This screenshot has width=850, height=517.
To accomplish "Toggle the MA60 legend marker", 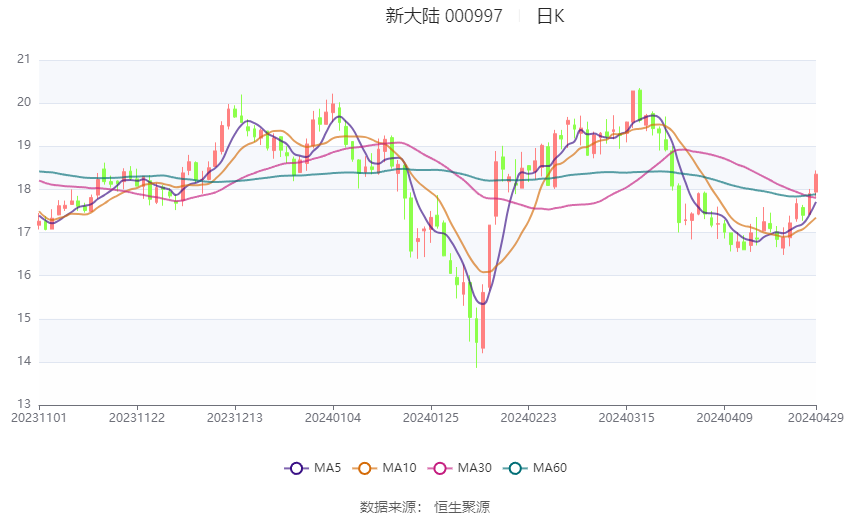I will (x=515, y=468).
